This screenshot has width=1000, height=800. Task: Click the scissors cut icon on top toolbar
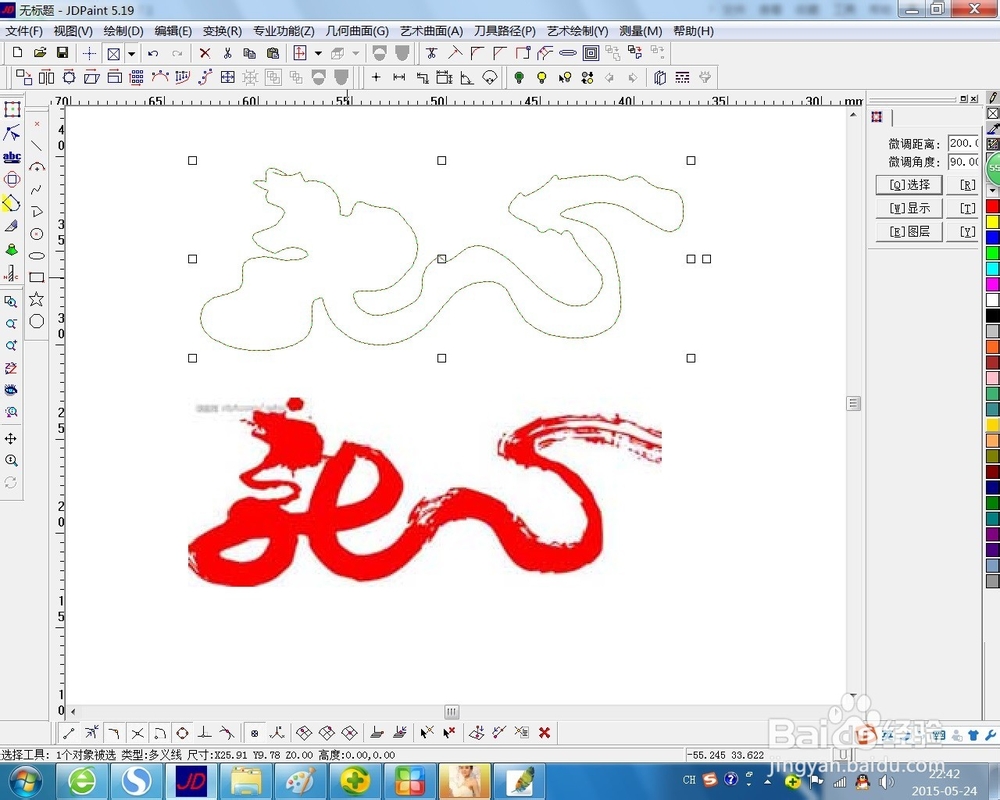pyautogui.click(x=227, y=53)
